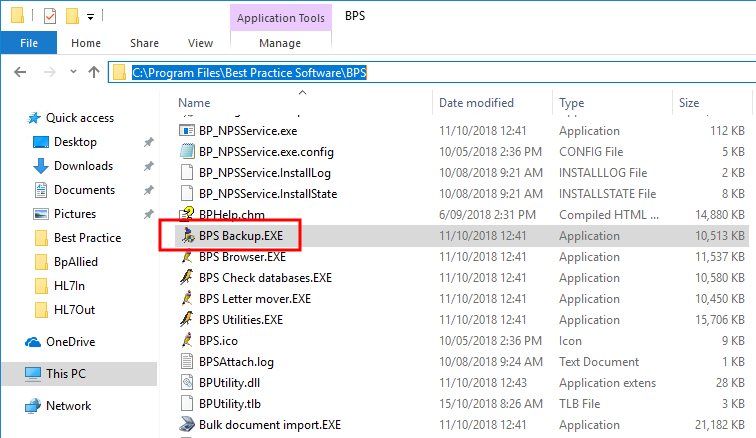Unpin Desktop using its pin icon
This screenshot has height=438, width=756.
tap(148, 142)
